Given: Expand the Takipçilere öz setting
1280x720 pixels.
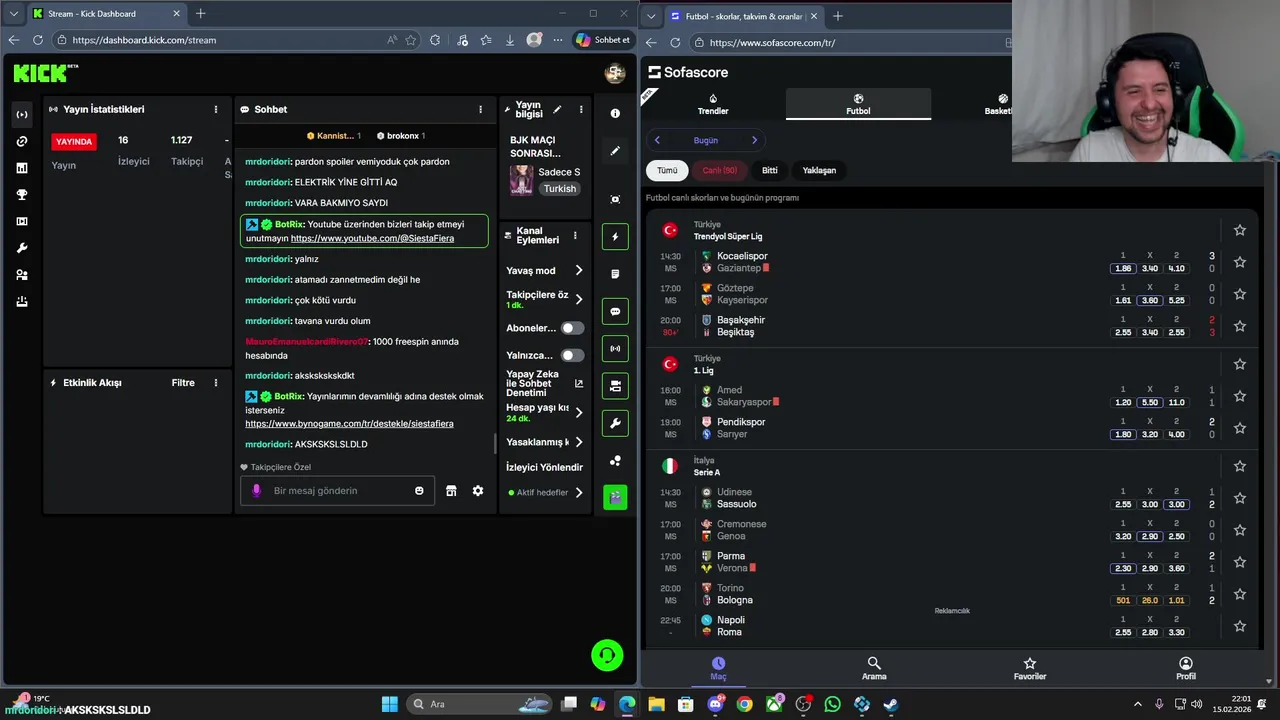Looking at the screenshot, I should click(x=578, y=299).
